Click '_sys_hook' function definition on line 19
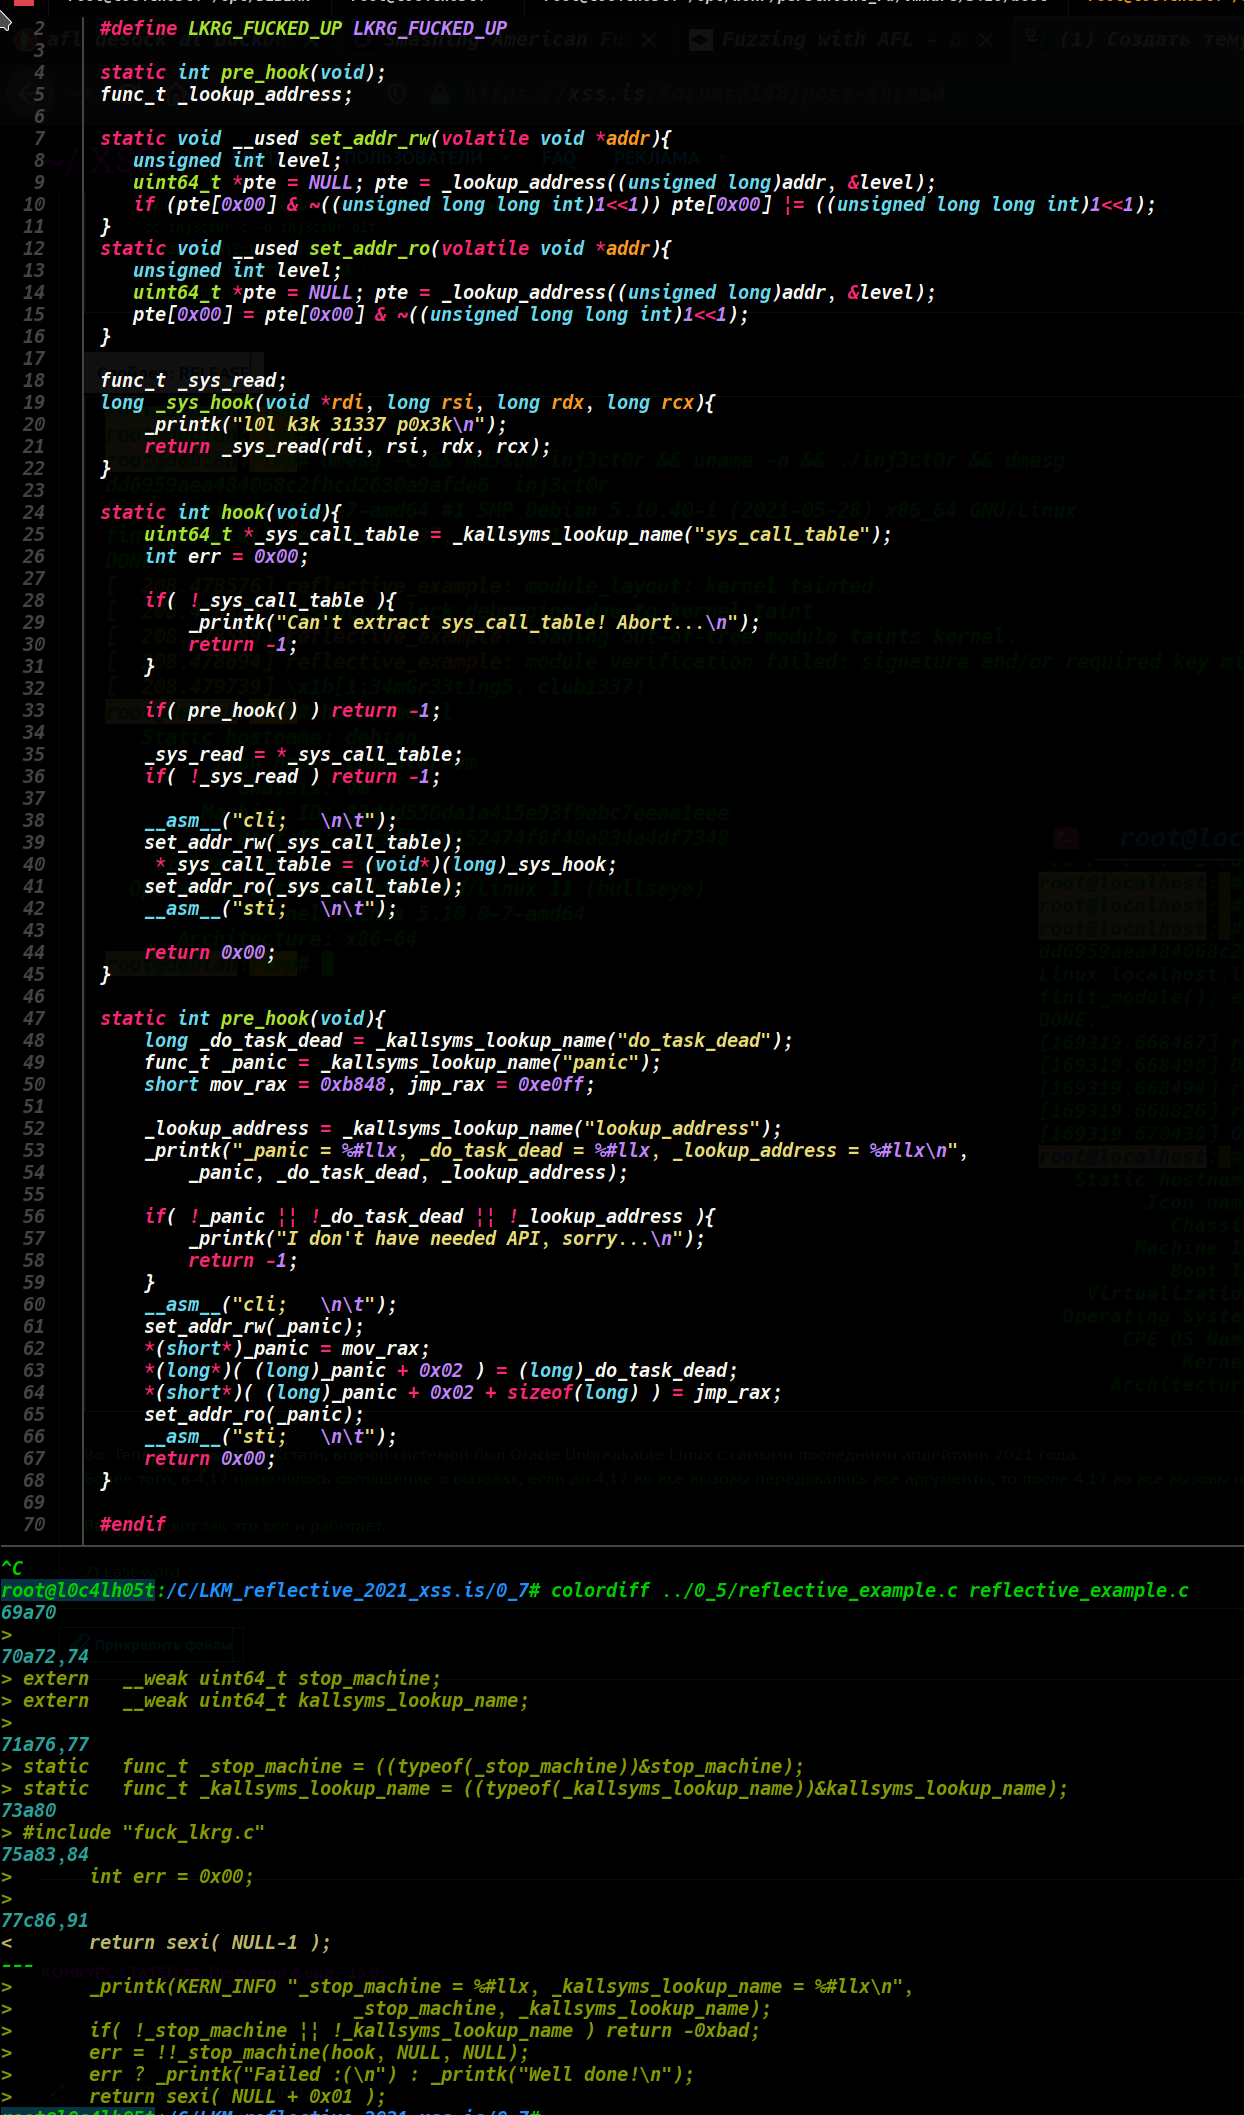Screen dimensions: 1244x2115 (x=205, y=402)
